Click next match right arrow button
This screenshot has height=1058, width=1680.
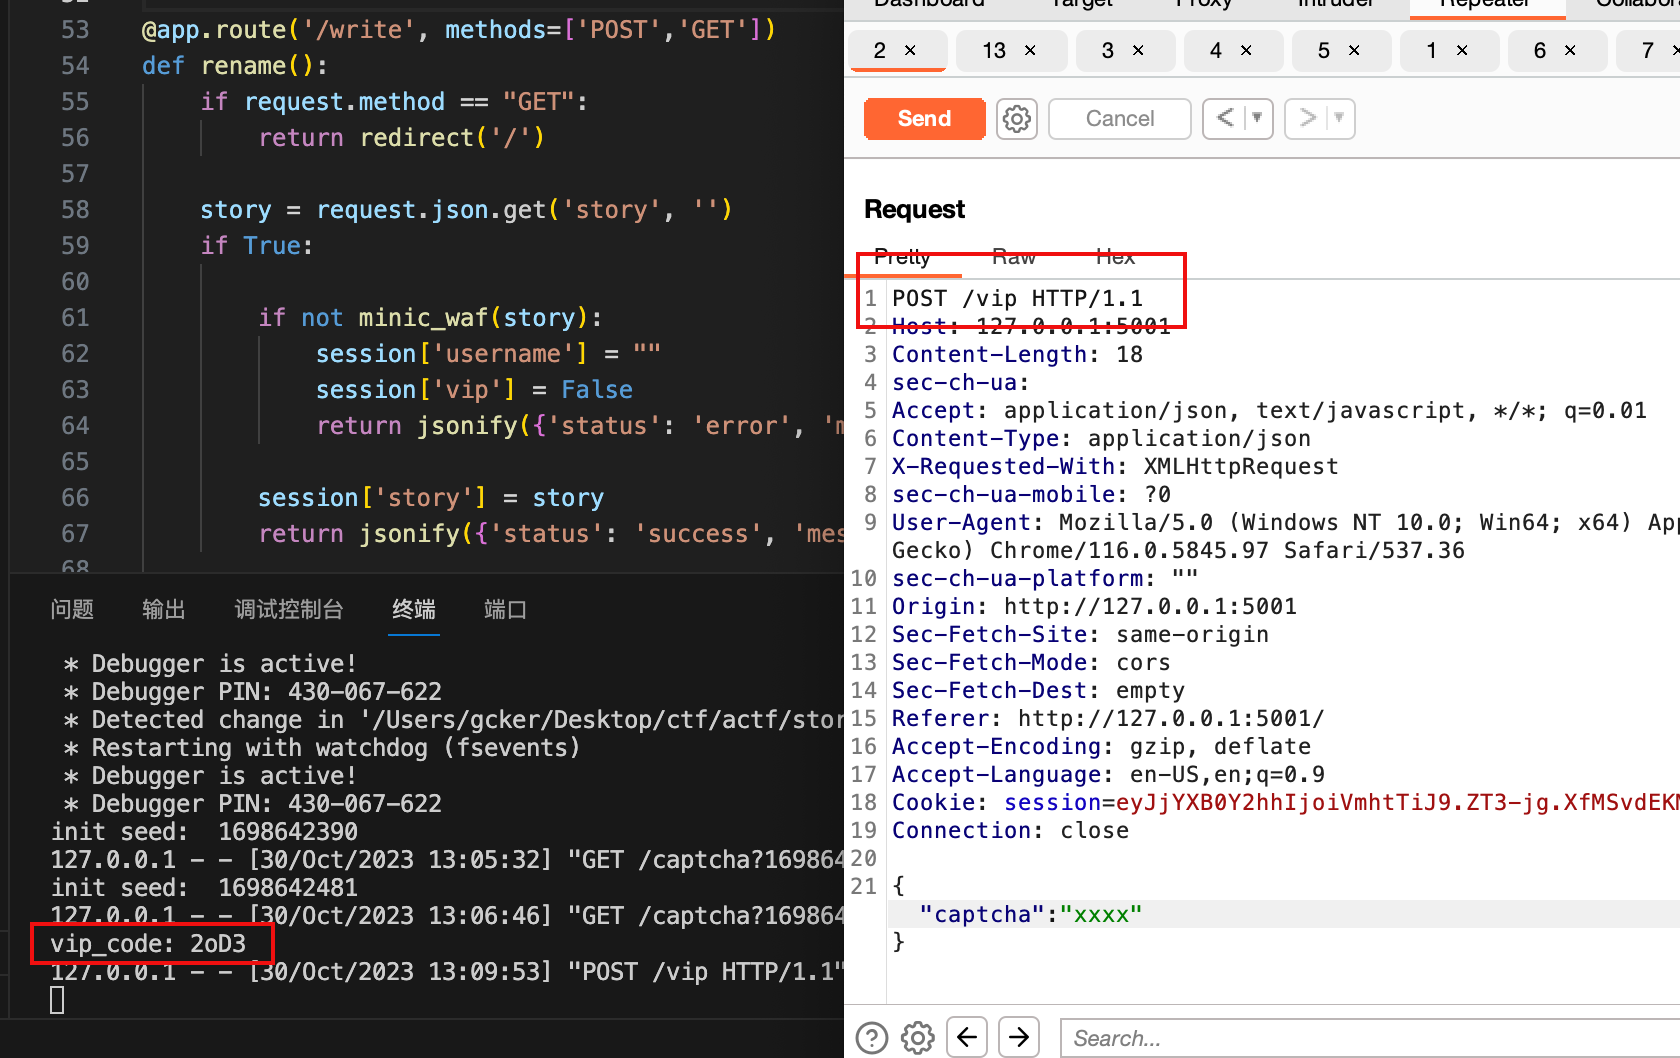point(1019,1037)
